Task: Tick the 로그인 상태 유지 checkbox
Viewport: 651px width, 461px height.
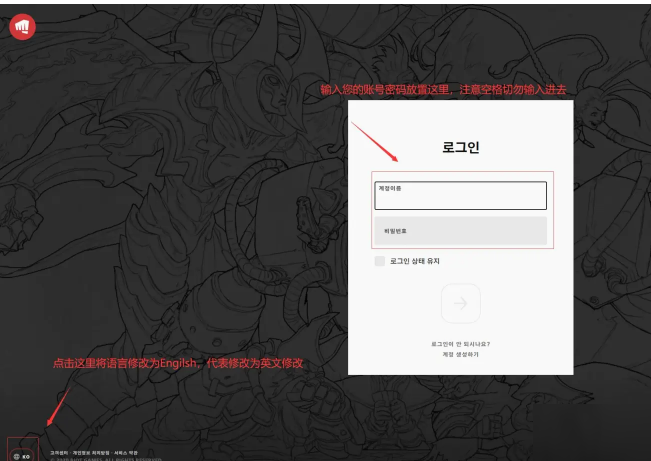Action: point(380,261)
